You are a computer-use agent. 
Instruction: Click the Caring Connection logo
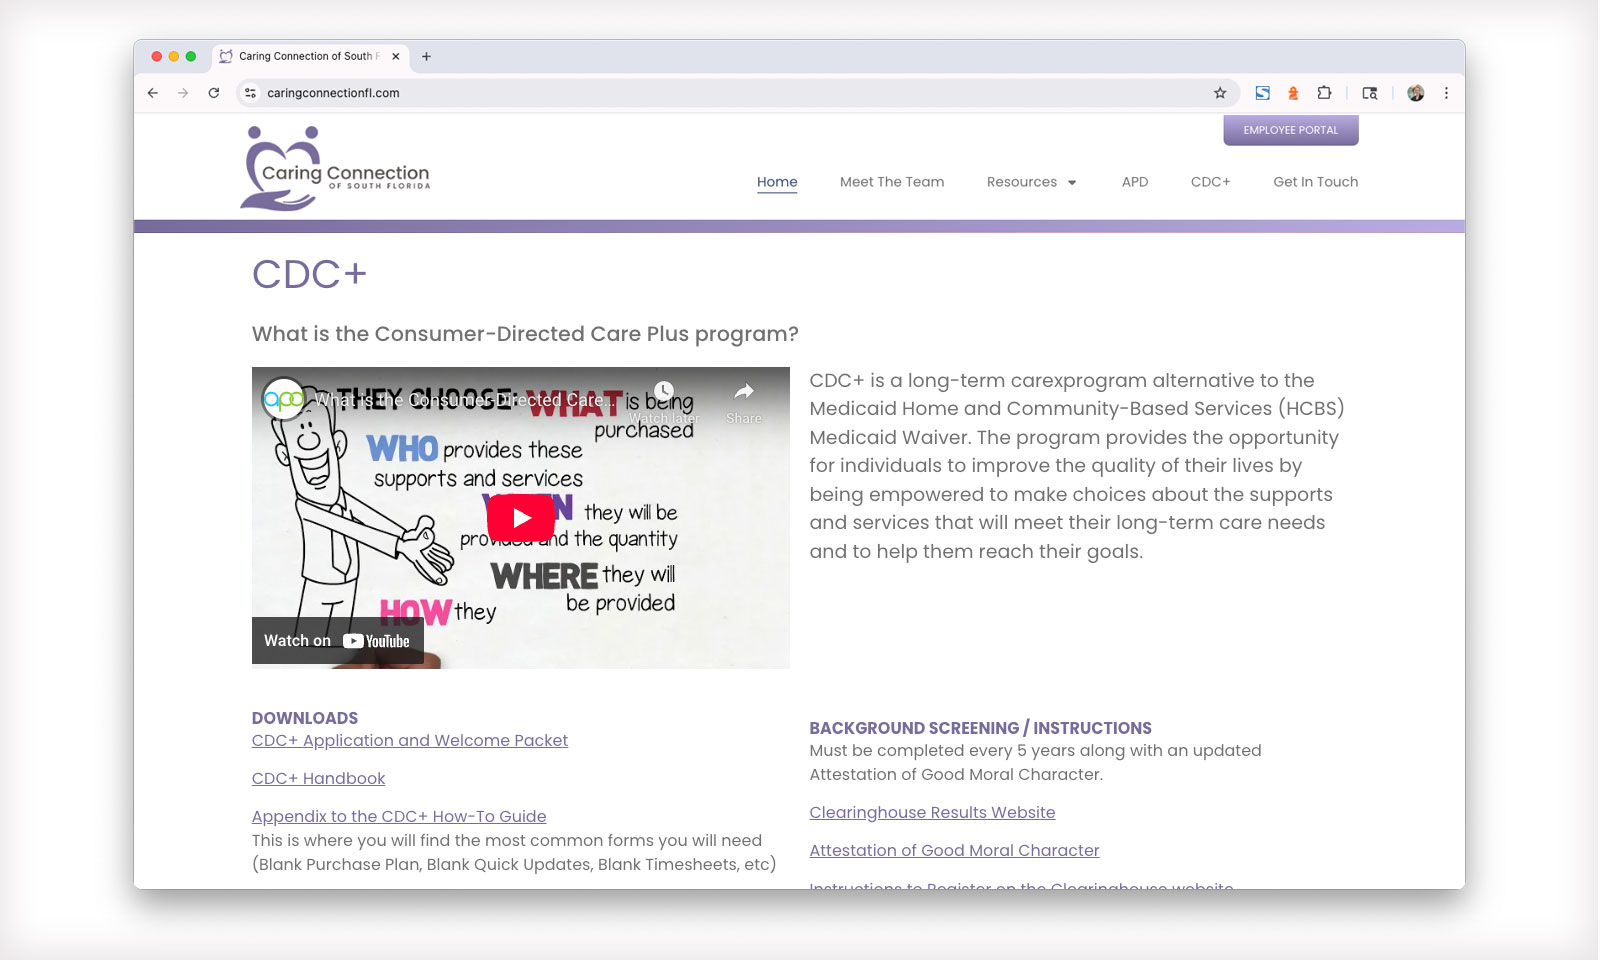335,169
